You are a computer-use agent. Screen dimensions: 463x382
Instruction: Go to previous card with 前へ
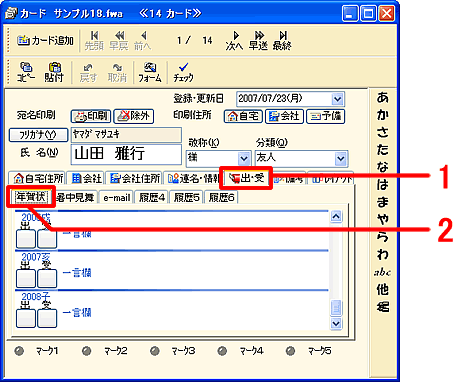point(143,41)
